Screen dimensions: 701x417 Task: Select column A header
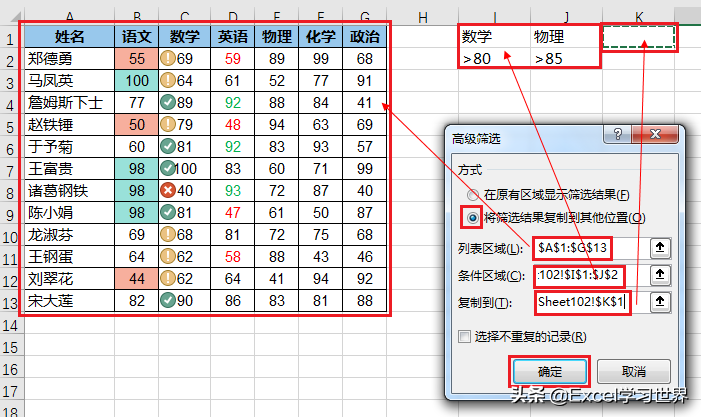tap(69, 17)
